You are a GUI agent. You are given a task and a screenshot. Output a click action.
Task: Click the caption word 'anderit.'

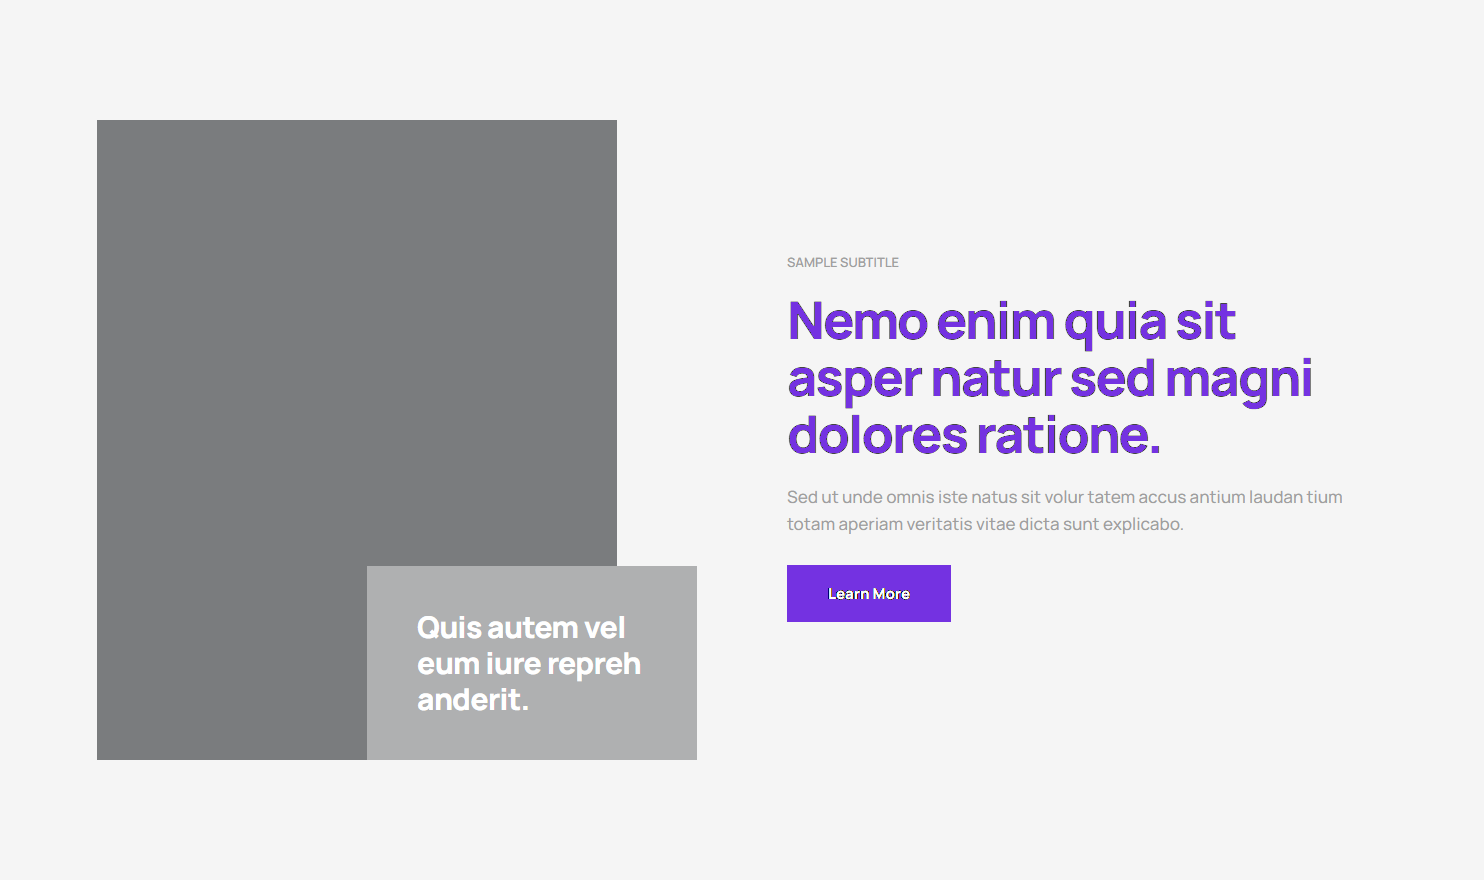(x=472, y=700)
